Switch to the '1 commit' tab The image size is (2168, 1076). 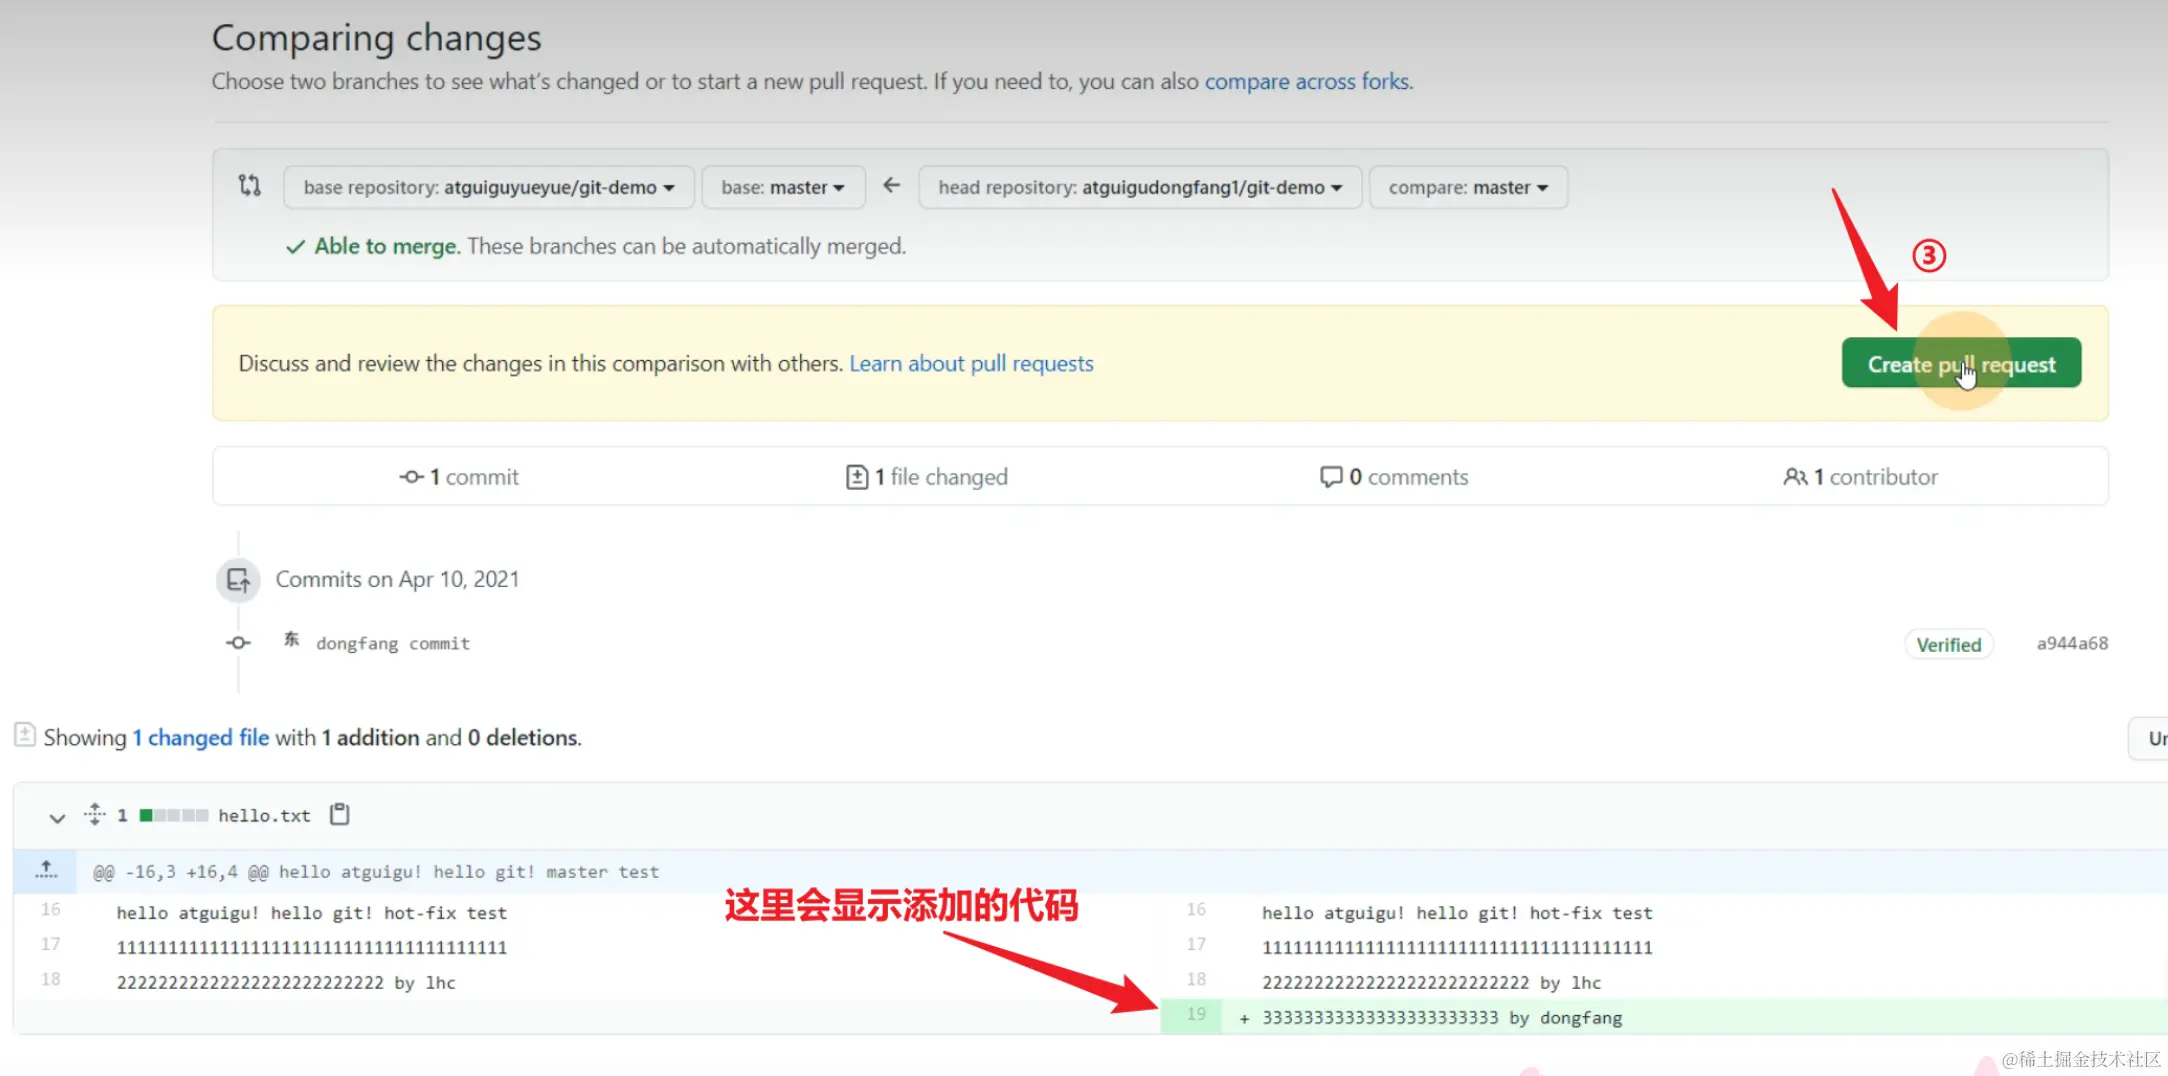[x=459, y=477]
